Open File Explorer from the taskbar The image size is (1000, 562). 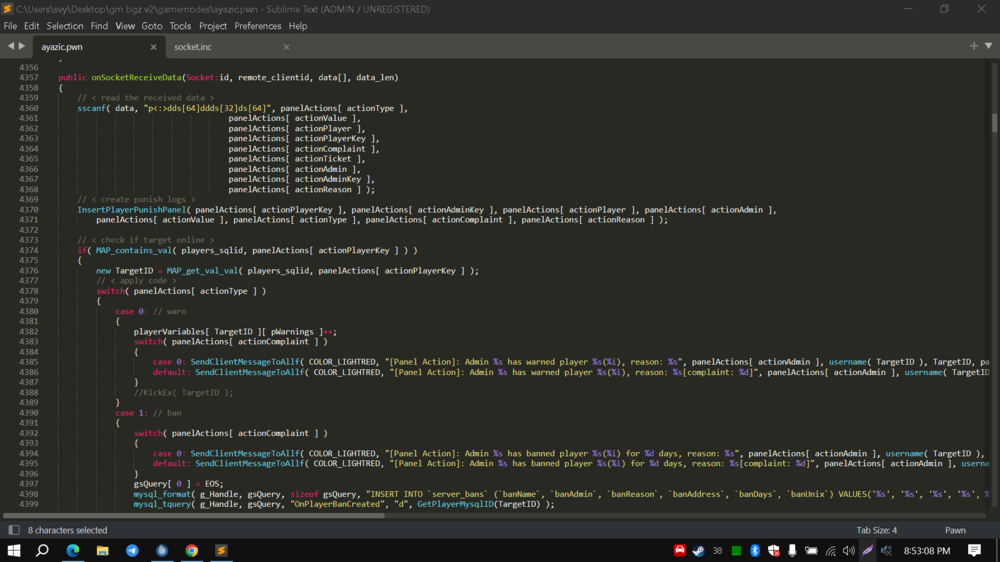click(x=102, y=550)
